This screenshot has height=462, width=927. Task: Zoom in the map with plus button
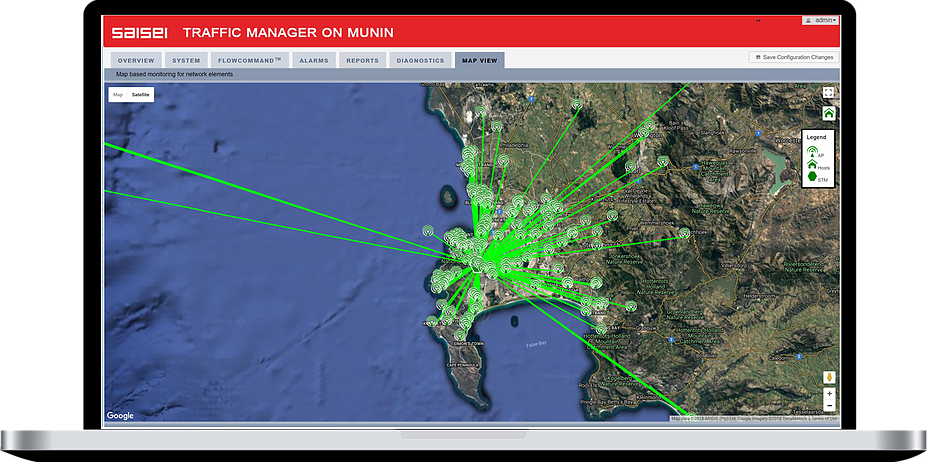829,394
